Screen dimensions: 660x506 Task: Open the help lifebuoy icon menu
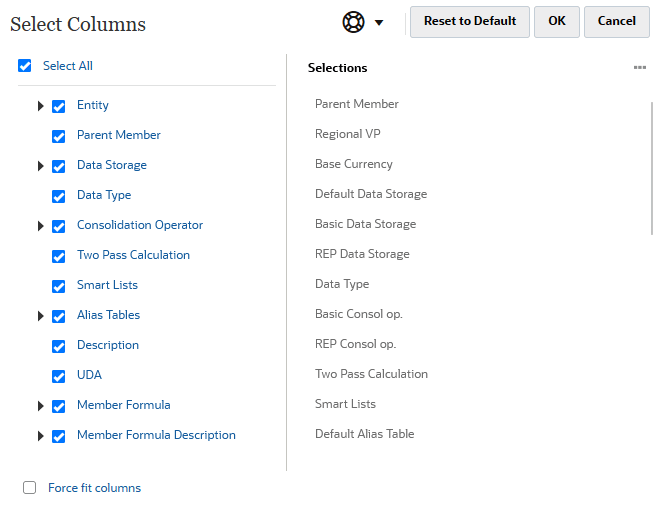353,22
